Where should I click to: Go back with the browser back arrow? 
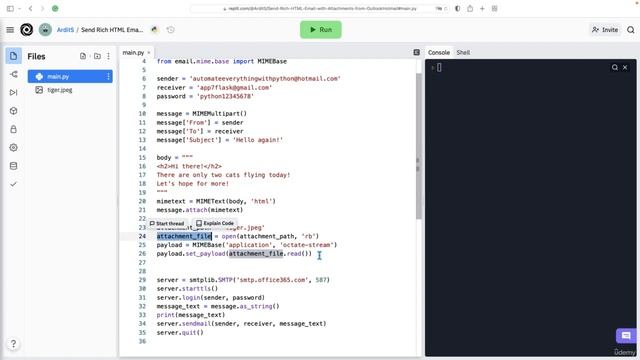(x=31, y=8)
